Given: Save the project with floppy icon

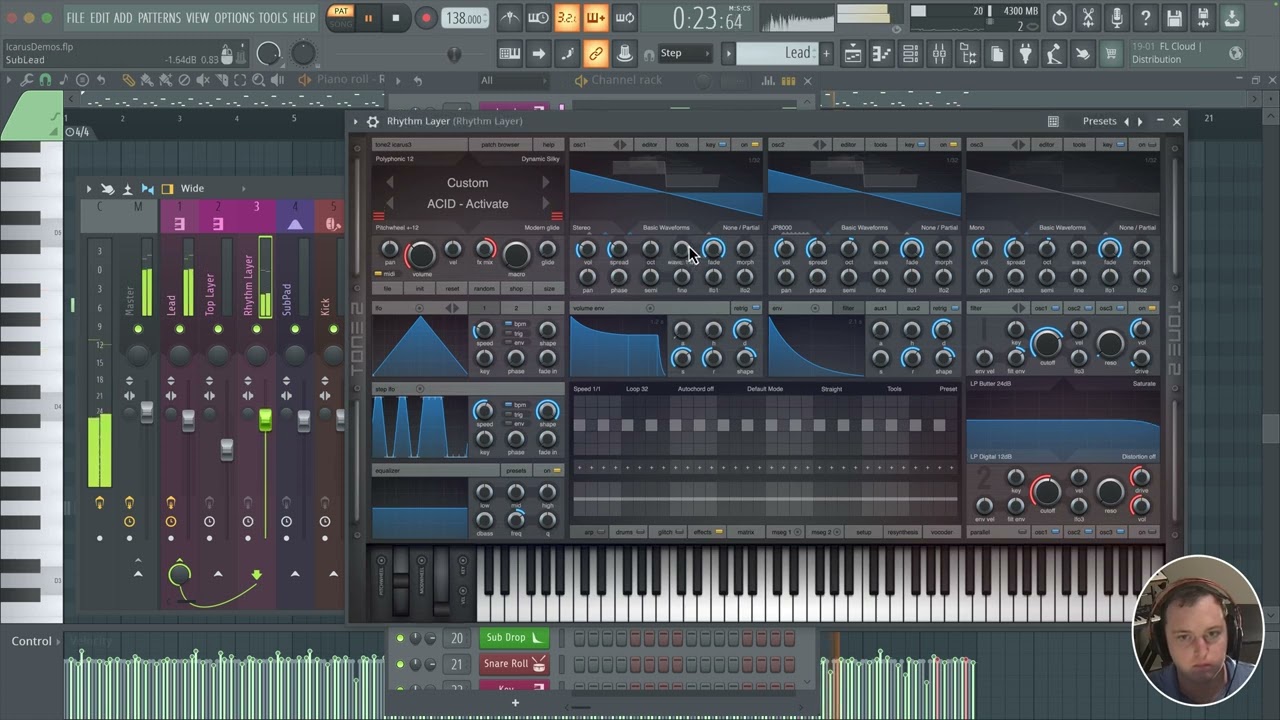Looking at the screenshot, I should 1175,18.
